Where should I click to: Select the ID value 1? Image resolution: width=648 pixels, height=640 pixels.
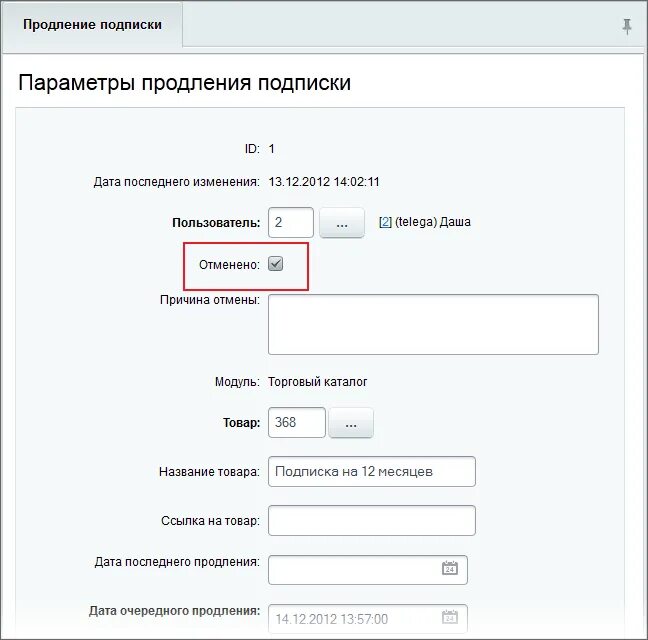[272, 149]
